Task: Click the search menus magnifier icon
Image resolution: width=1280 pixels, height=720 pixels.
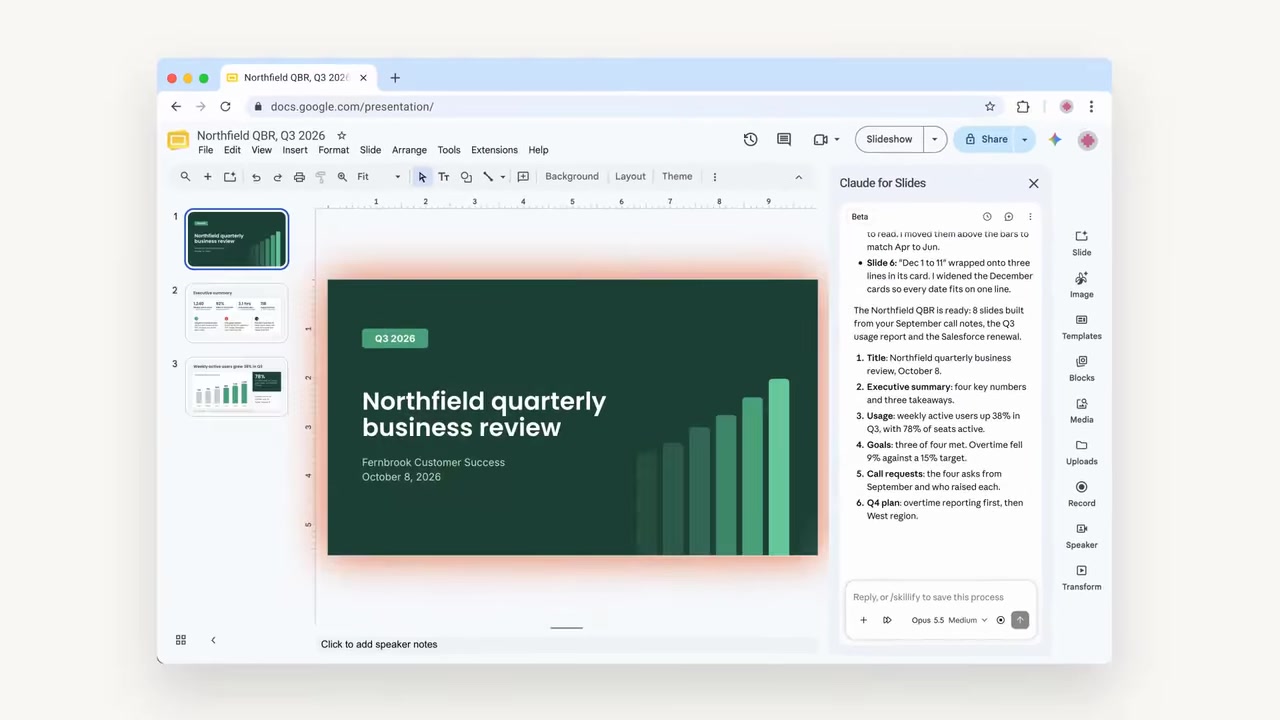Action: click(x=185, y=177)
